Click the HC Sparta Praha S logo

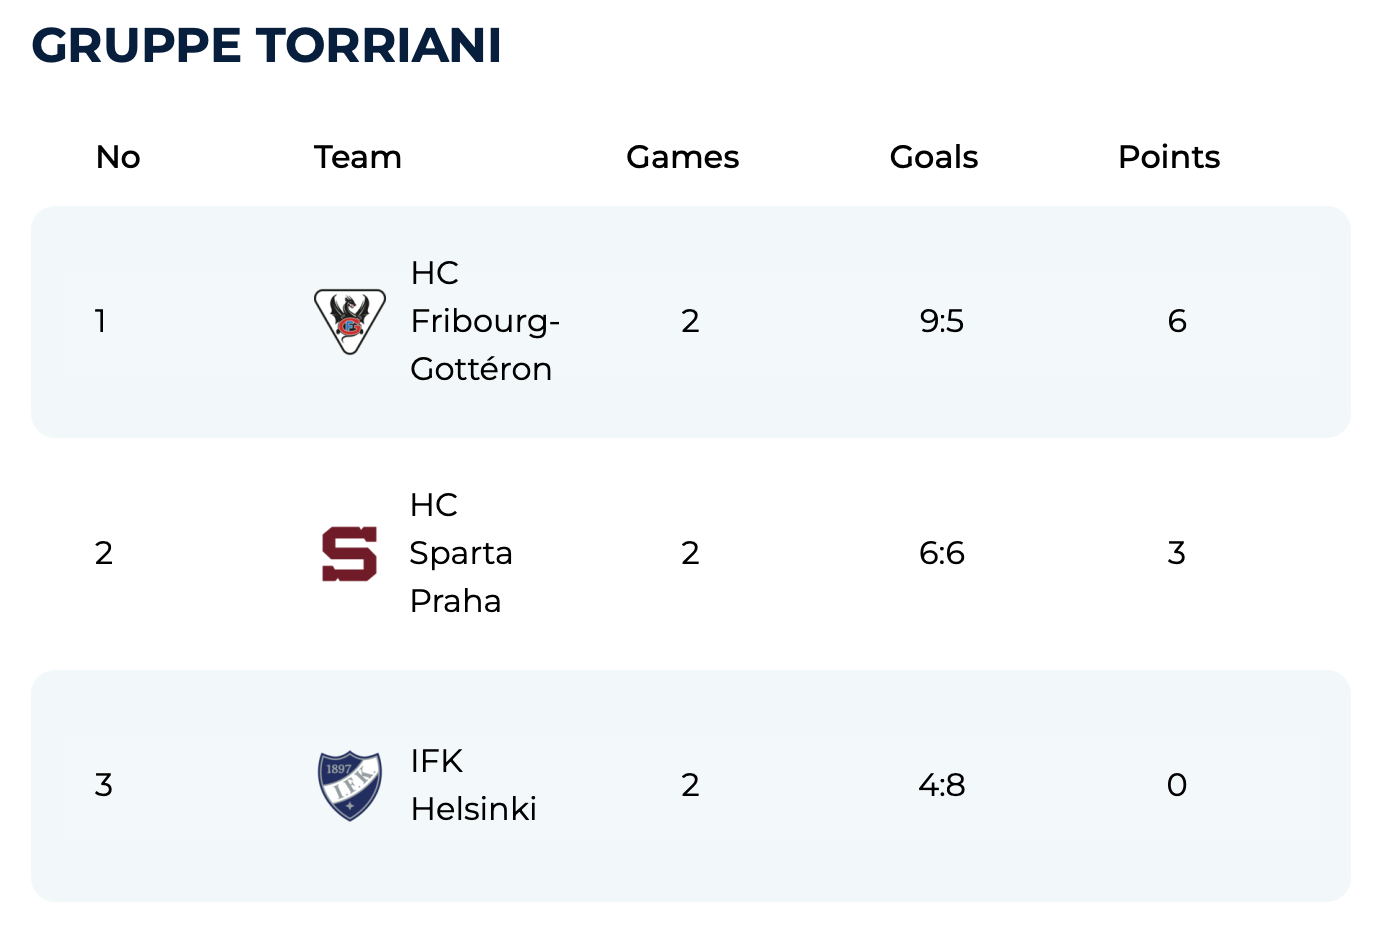[x=349, y=553]
